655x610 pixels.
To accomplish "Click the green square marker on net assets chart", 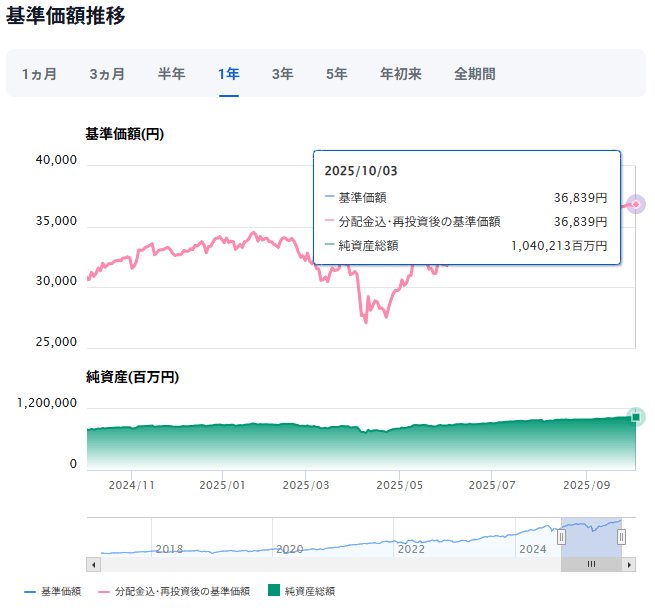I will pyautogui.click(x=635, y=417).
